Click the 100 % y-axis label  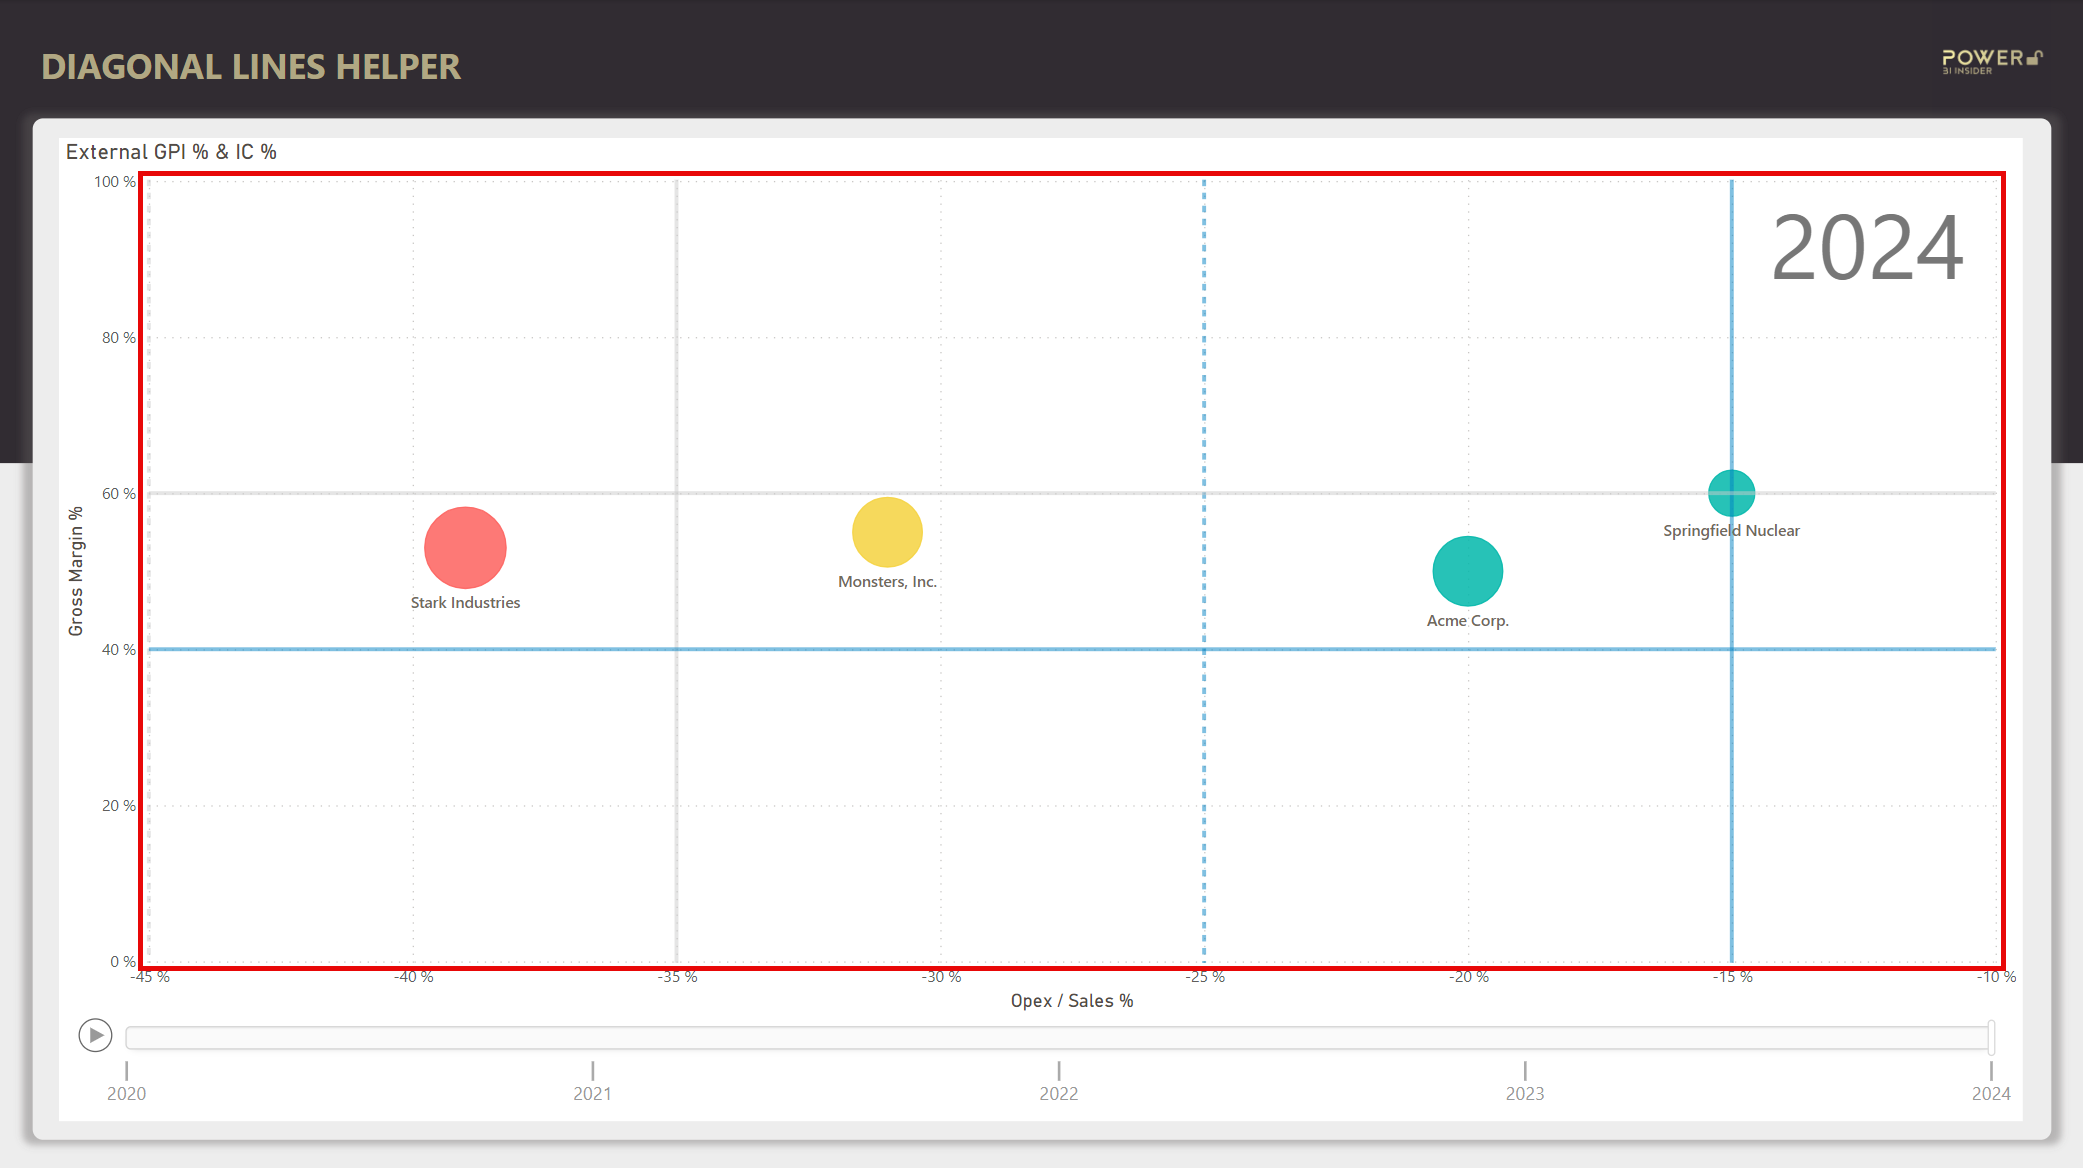115,182
